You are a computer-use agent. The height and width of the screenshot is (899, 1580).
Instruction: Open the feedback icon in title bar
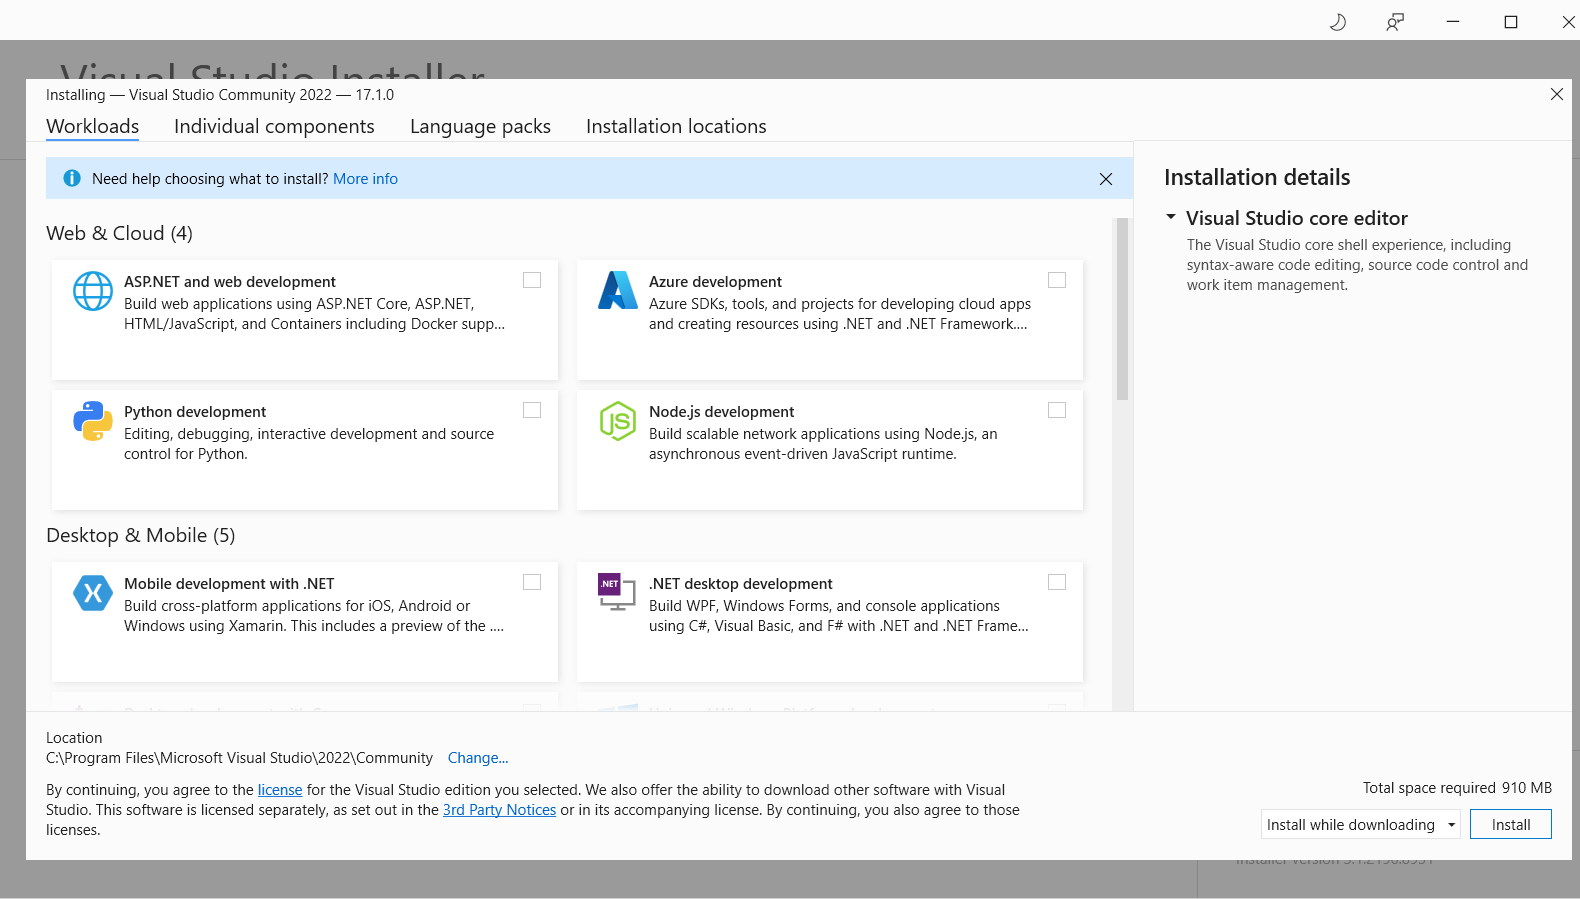click(1395, 22)
